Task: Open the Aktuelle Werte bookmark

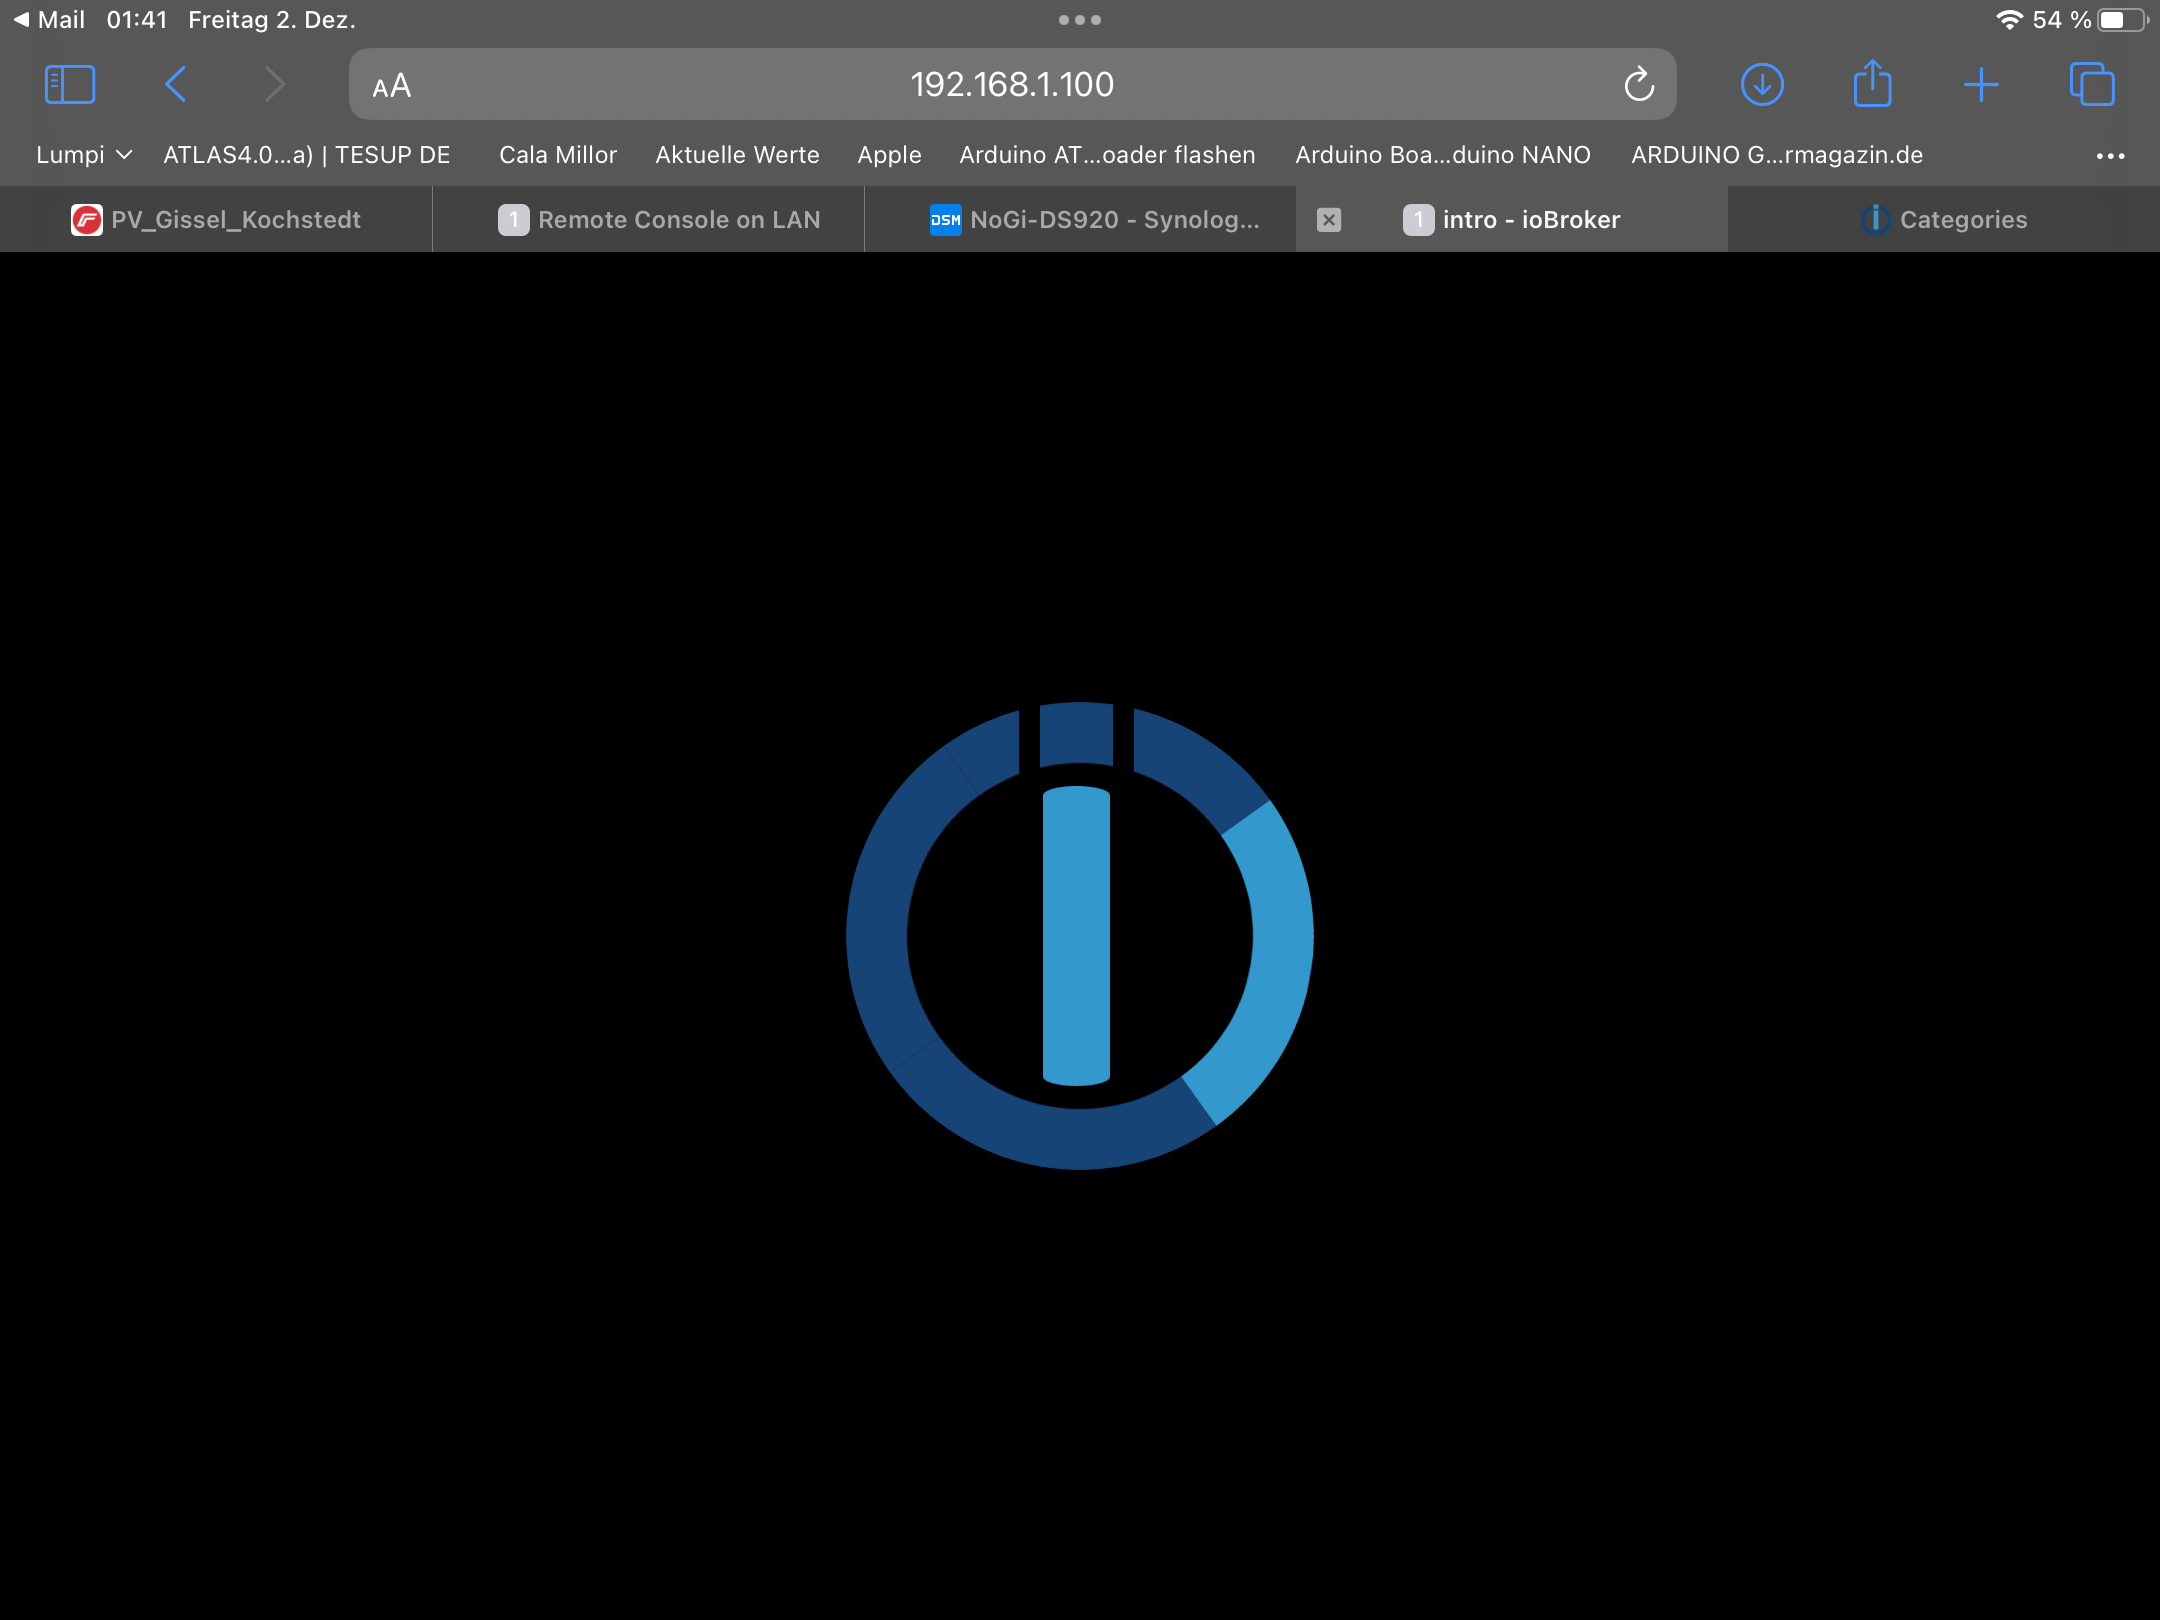Action: (737, 155)
